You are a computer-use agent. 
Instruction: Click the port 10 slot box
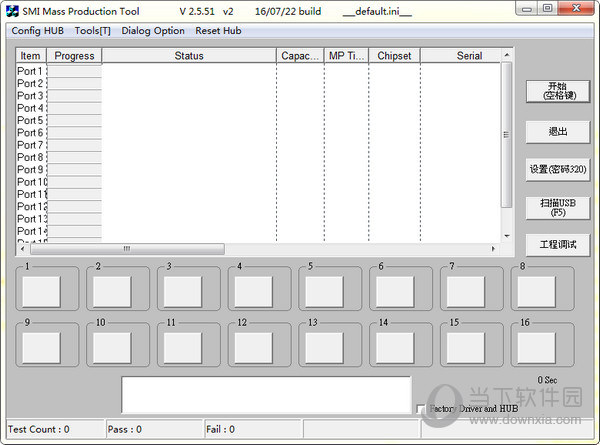pyautogui.click(x=112, y=348)
